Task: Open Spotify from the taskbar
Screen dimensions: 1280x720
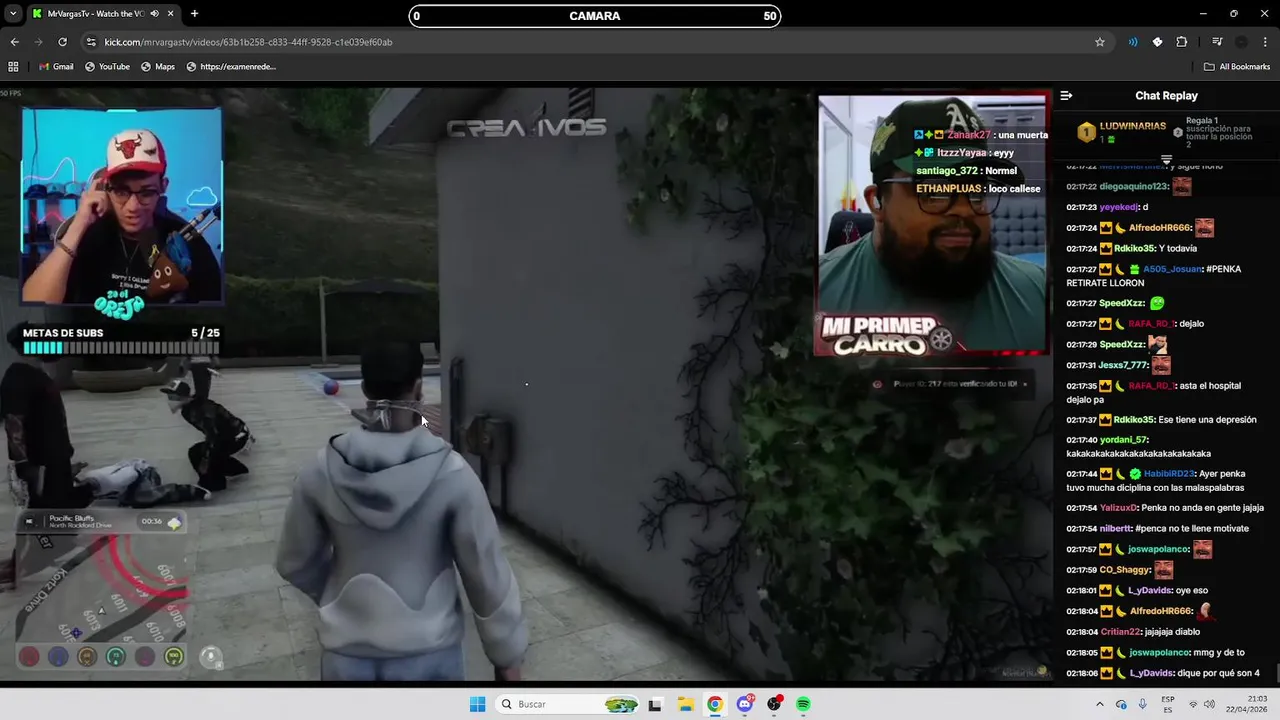Action: [x=803, y=704]
